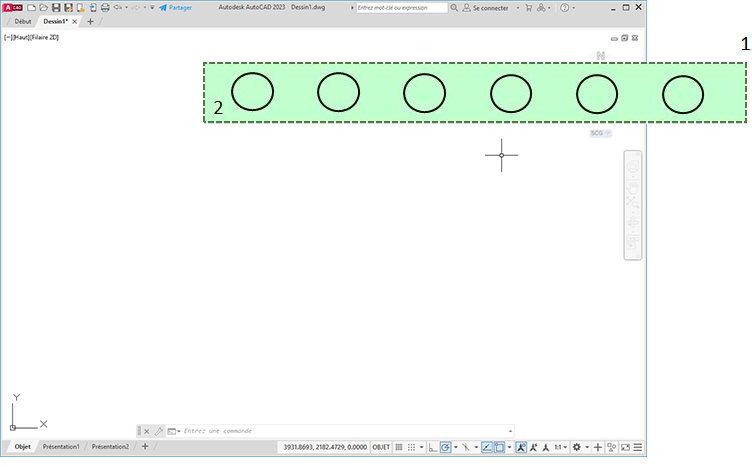Image resolution: width=752 pixels, height=467 pixels.
Task: Save the drawing with the floppy disk icon
Action: click(56, 8)
